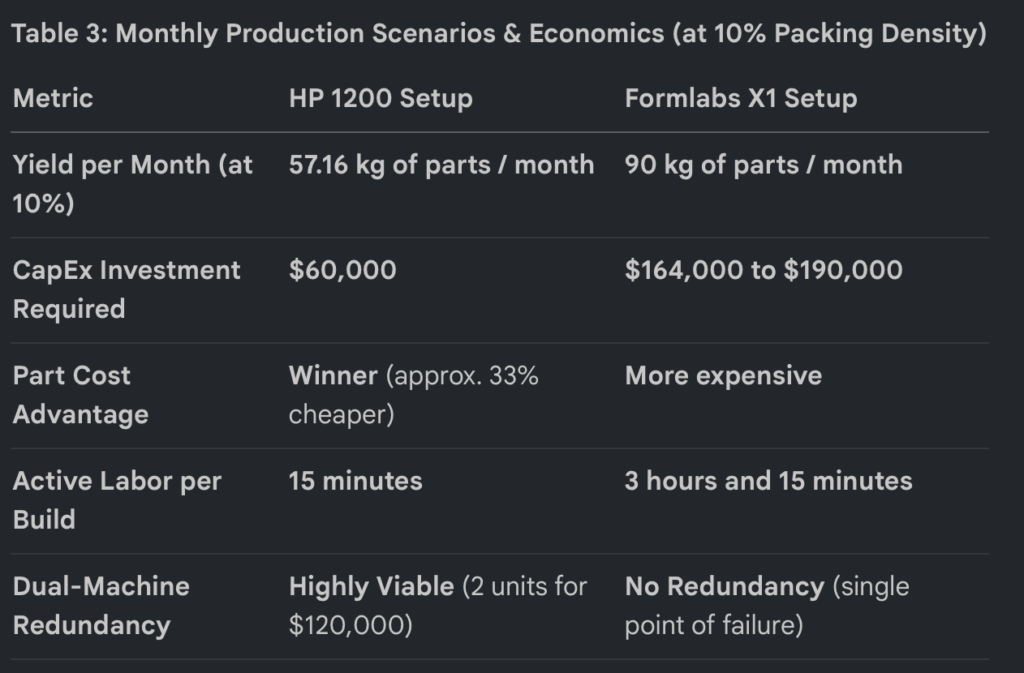Click the Winner approx. 33% cheaper cell

[413, 395]
